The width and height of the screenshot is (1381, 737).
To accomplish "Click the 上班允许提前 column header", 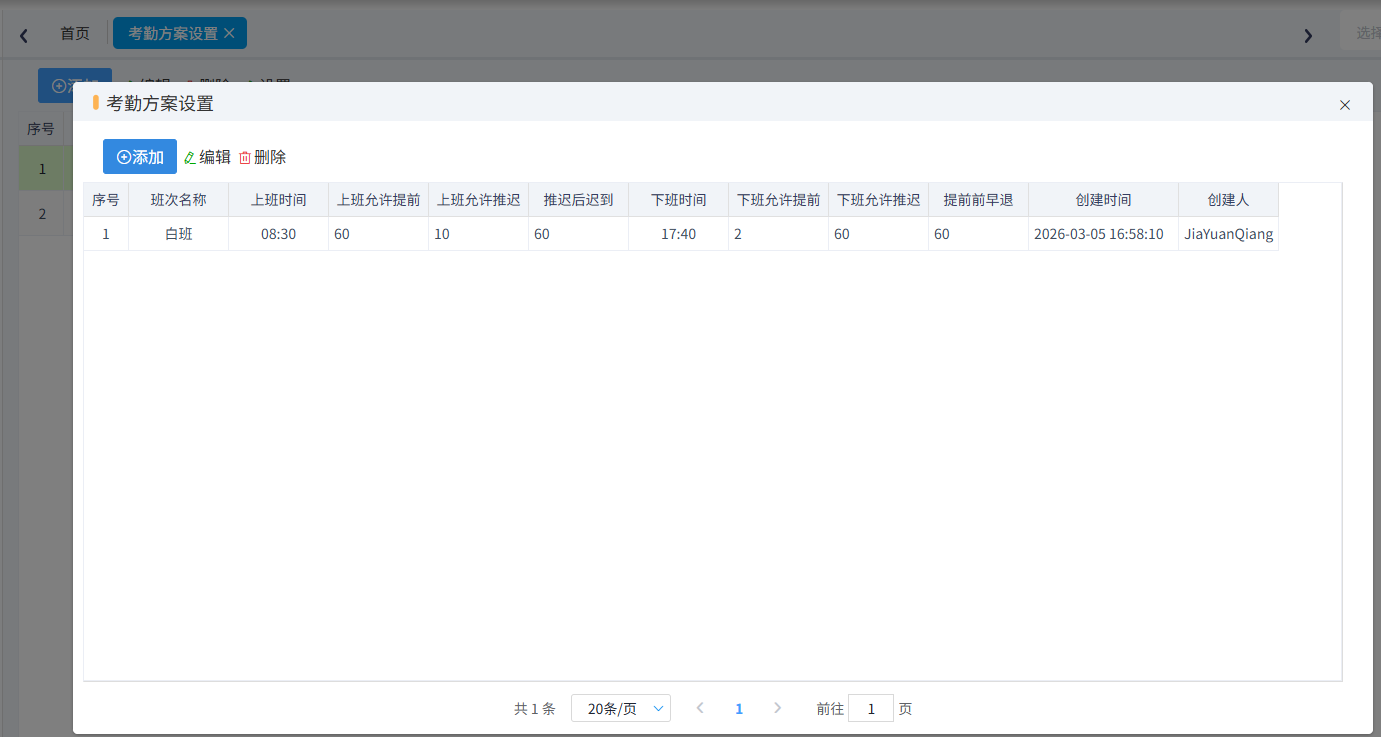I will (x=379, y=200).
